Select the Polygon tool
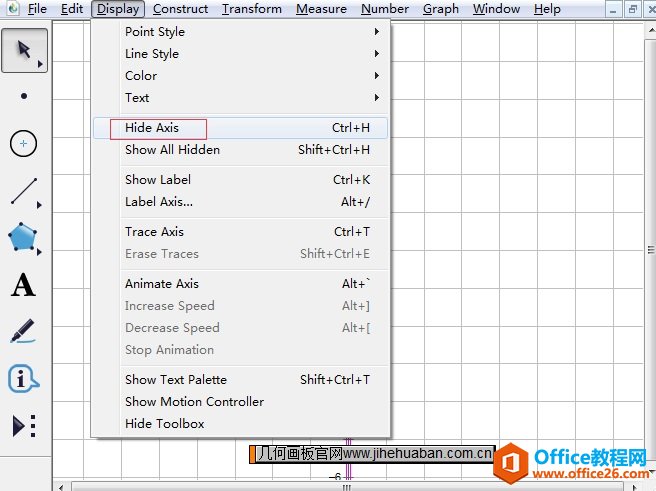This screenshot has height=491, width=656. click(x=24, y=238)
